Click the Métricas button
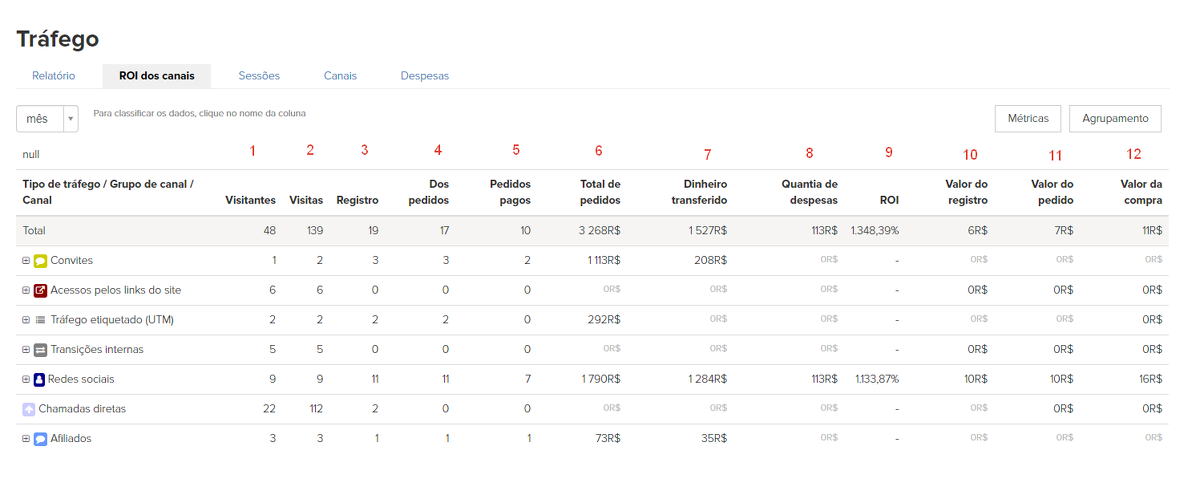 (1027, 118)
